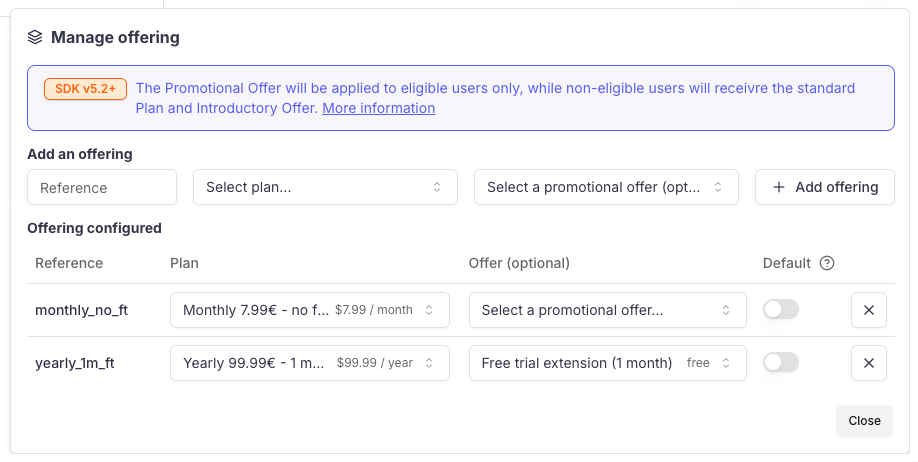Remove the monthly_no_ft offering row

click(868, 310)
